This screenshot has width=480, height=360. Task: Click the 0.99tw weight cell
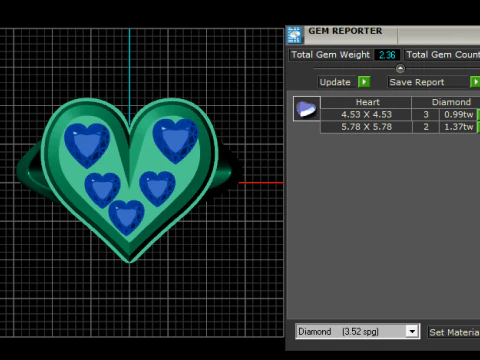tap(458, 115)
